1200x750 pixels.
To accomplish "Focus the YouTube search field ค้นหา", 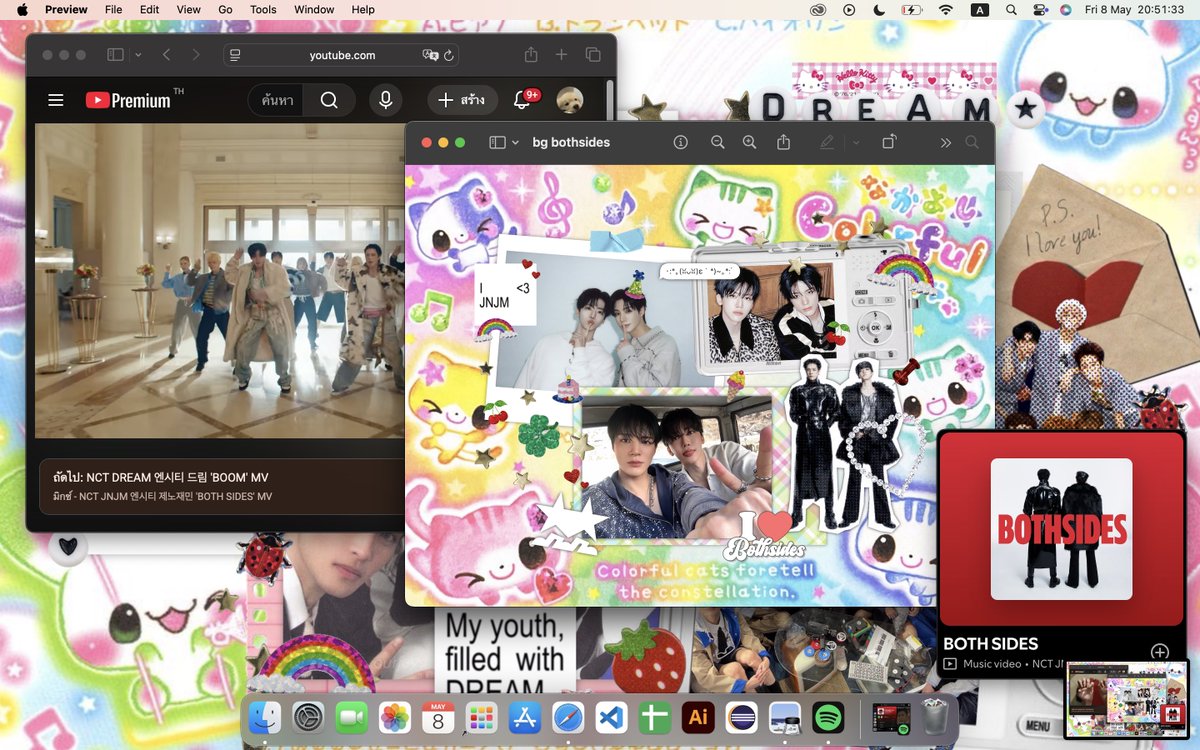I will click(277, 100).
